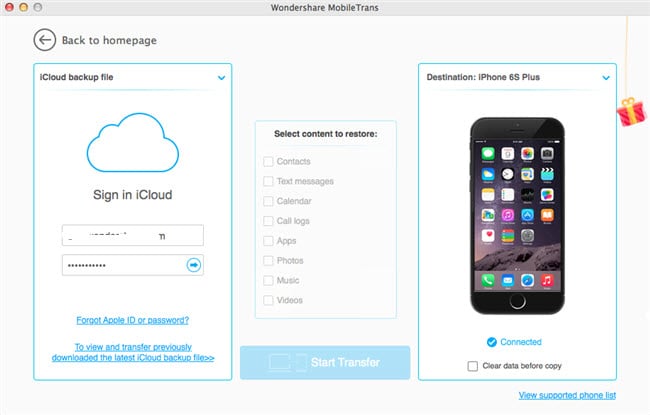This screenshot has width=650, height=415.
Task: Go Back to homepage
Action: [x=109, y=40]
